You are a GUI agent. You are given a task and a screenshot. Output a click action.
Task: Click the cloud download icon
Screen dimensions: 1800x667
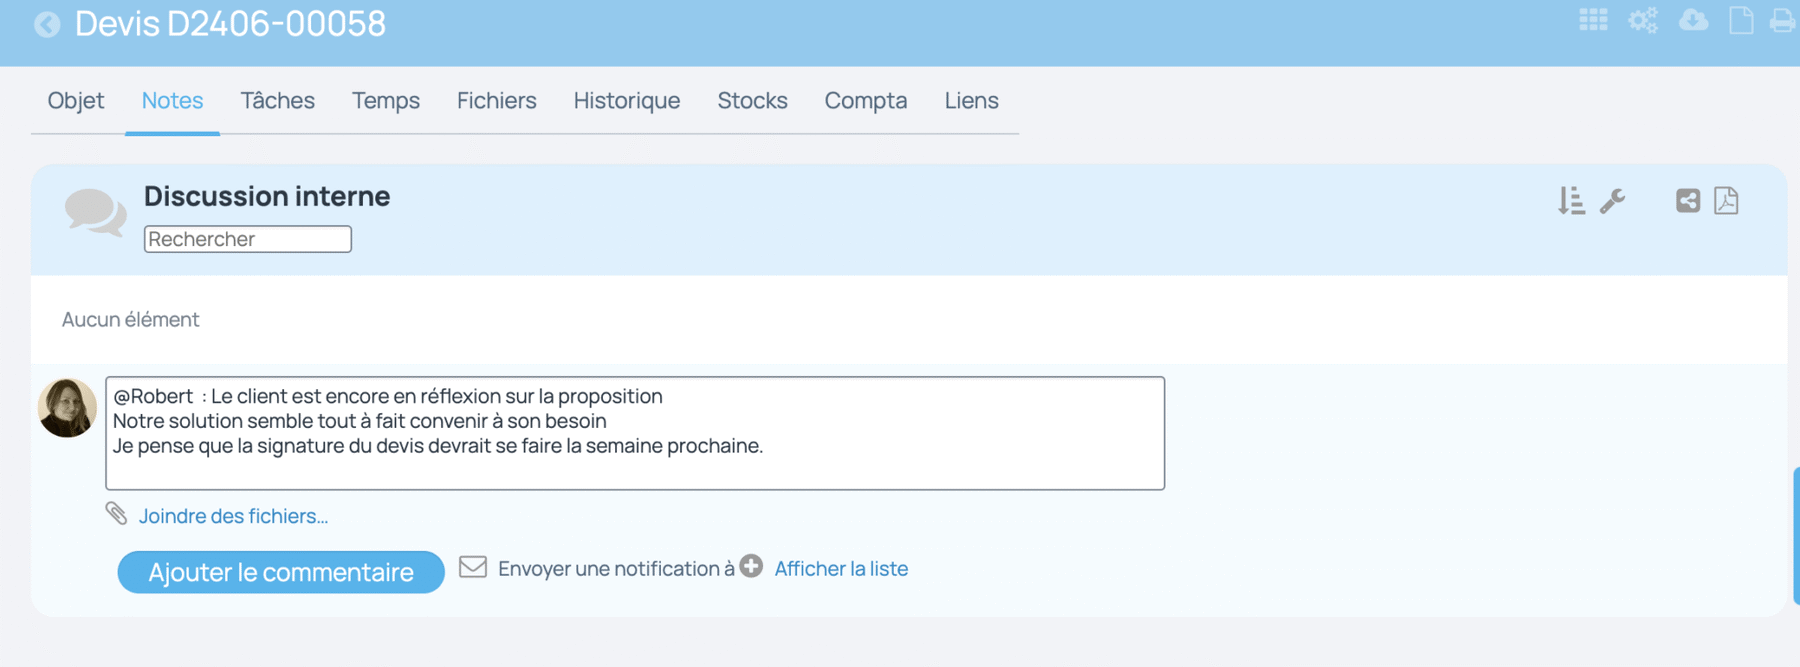click(1693, 21)
